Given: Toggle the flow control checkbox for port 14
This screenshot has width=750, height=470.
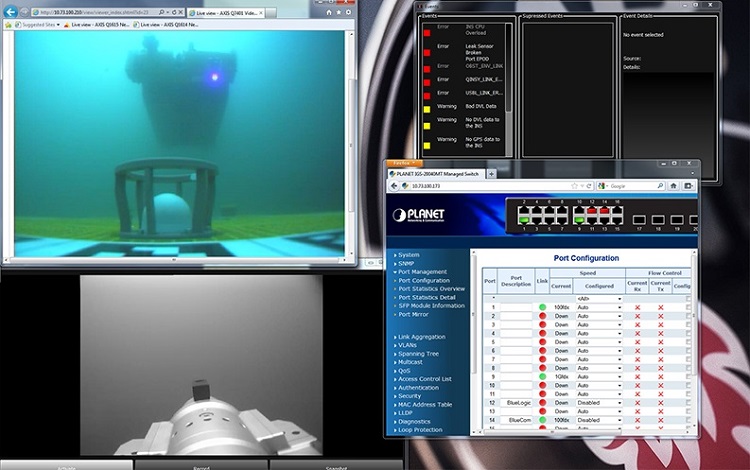Looking at the screenshot, I should (x=688, y=420).
